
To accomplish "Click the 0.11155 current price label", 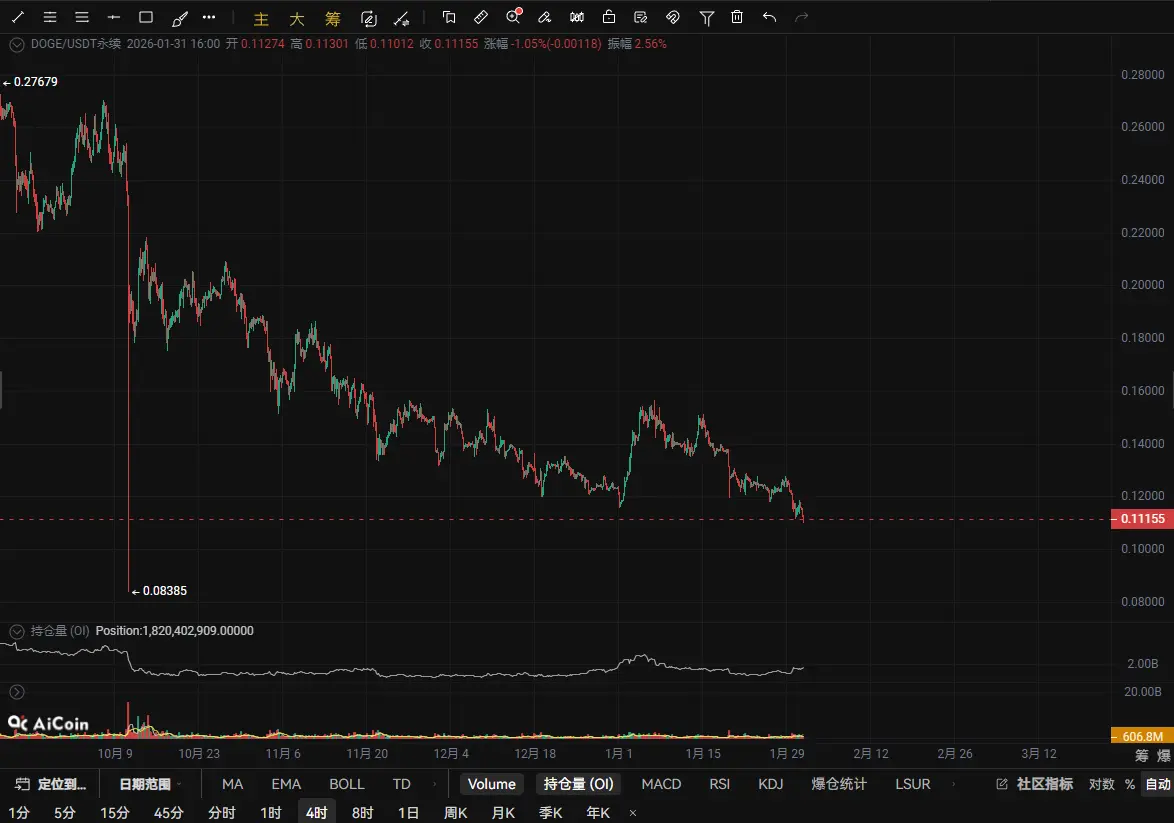I will (x=1142, y=519).
